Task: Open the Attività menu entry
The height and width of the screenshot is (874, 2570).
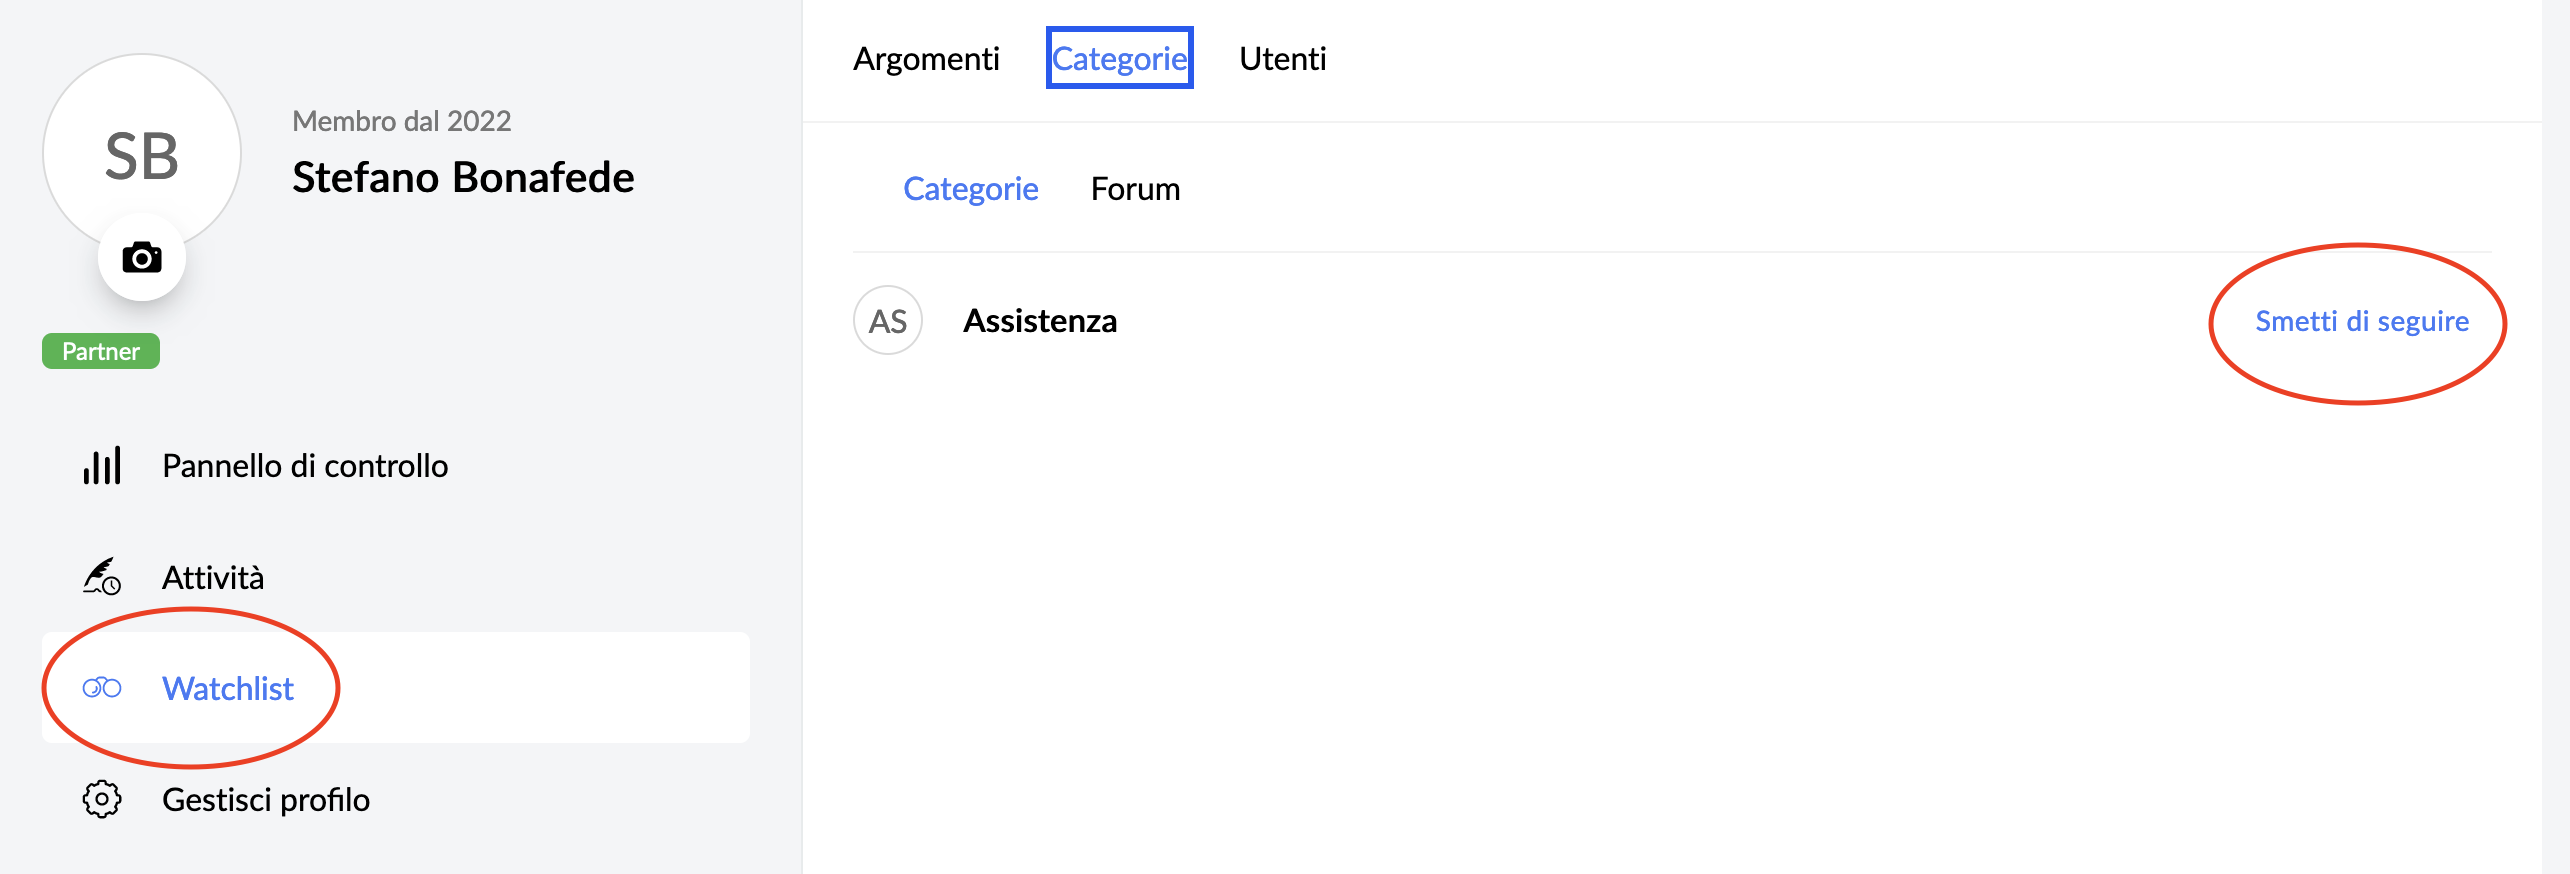Action: (x=213, y=578)
